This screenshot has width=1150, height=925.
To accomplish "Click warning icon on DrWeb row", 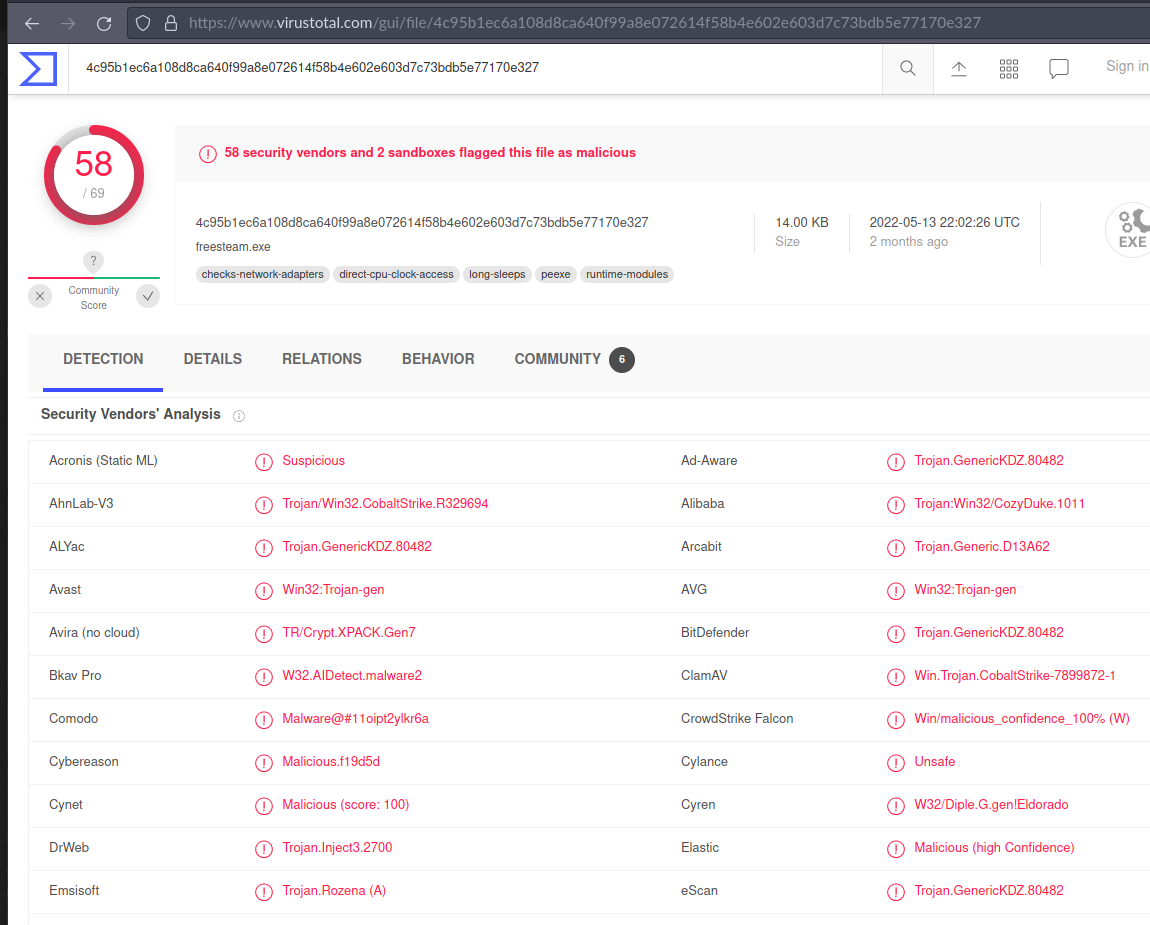I will [263, 849].
